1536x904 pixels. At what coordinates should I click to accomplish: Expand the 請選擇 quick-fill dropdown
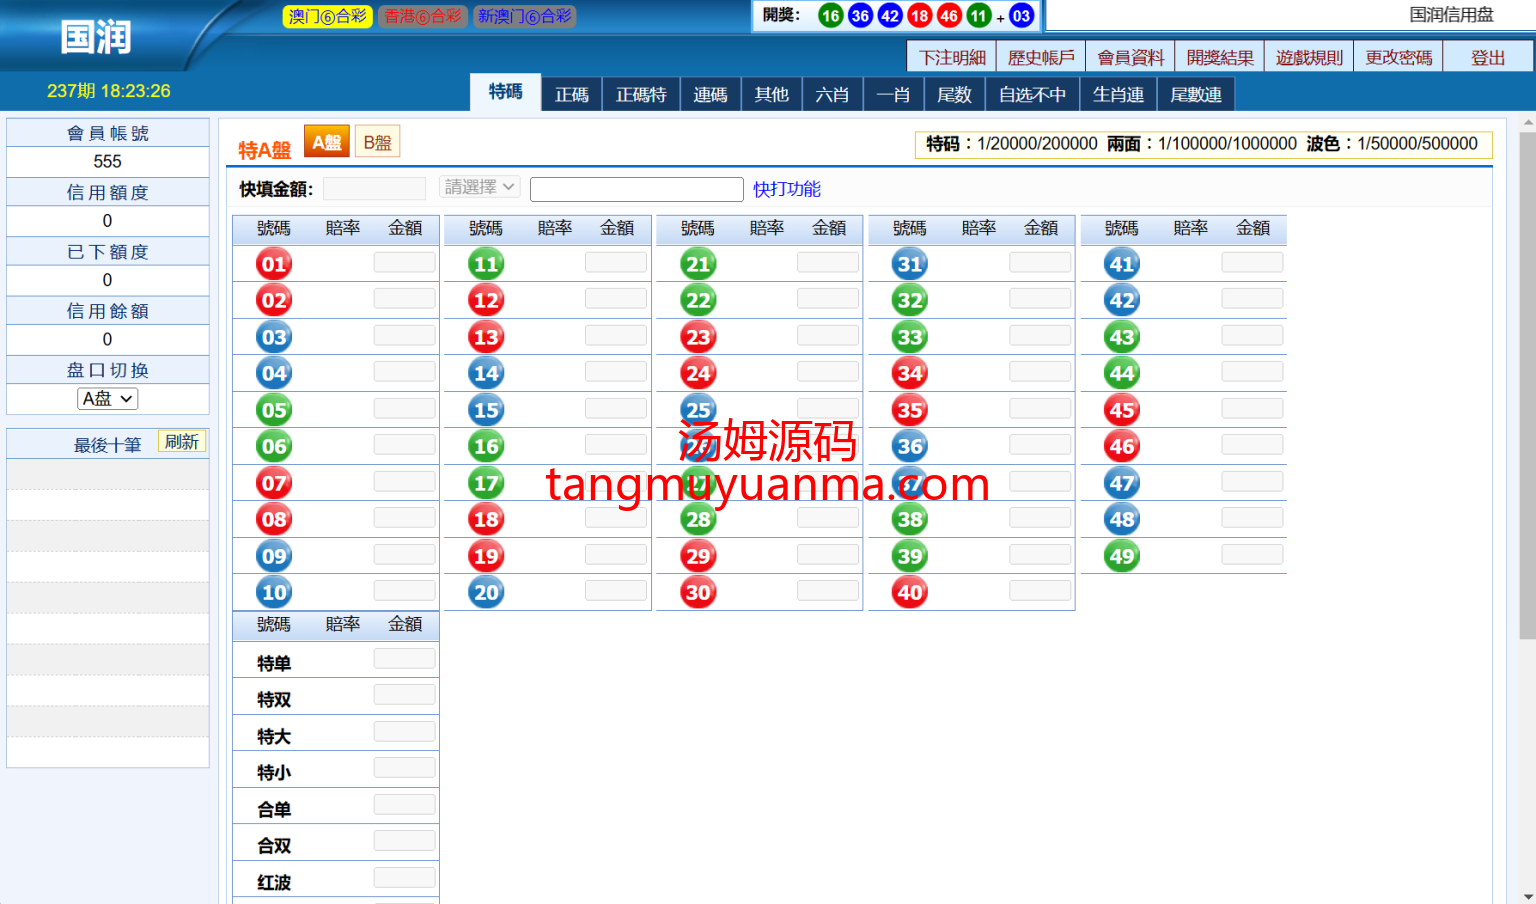[x=480, y=187]
